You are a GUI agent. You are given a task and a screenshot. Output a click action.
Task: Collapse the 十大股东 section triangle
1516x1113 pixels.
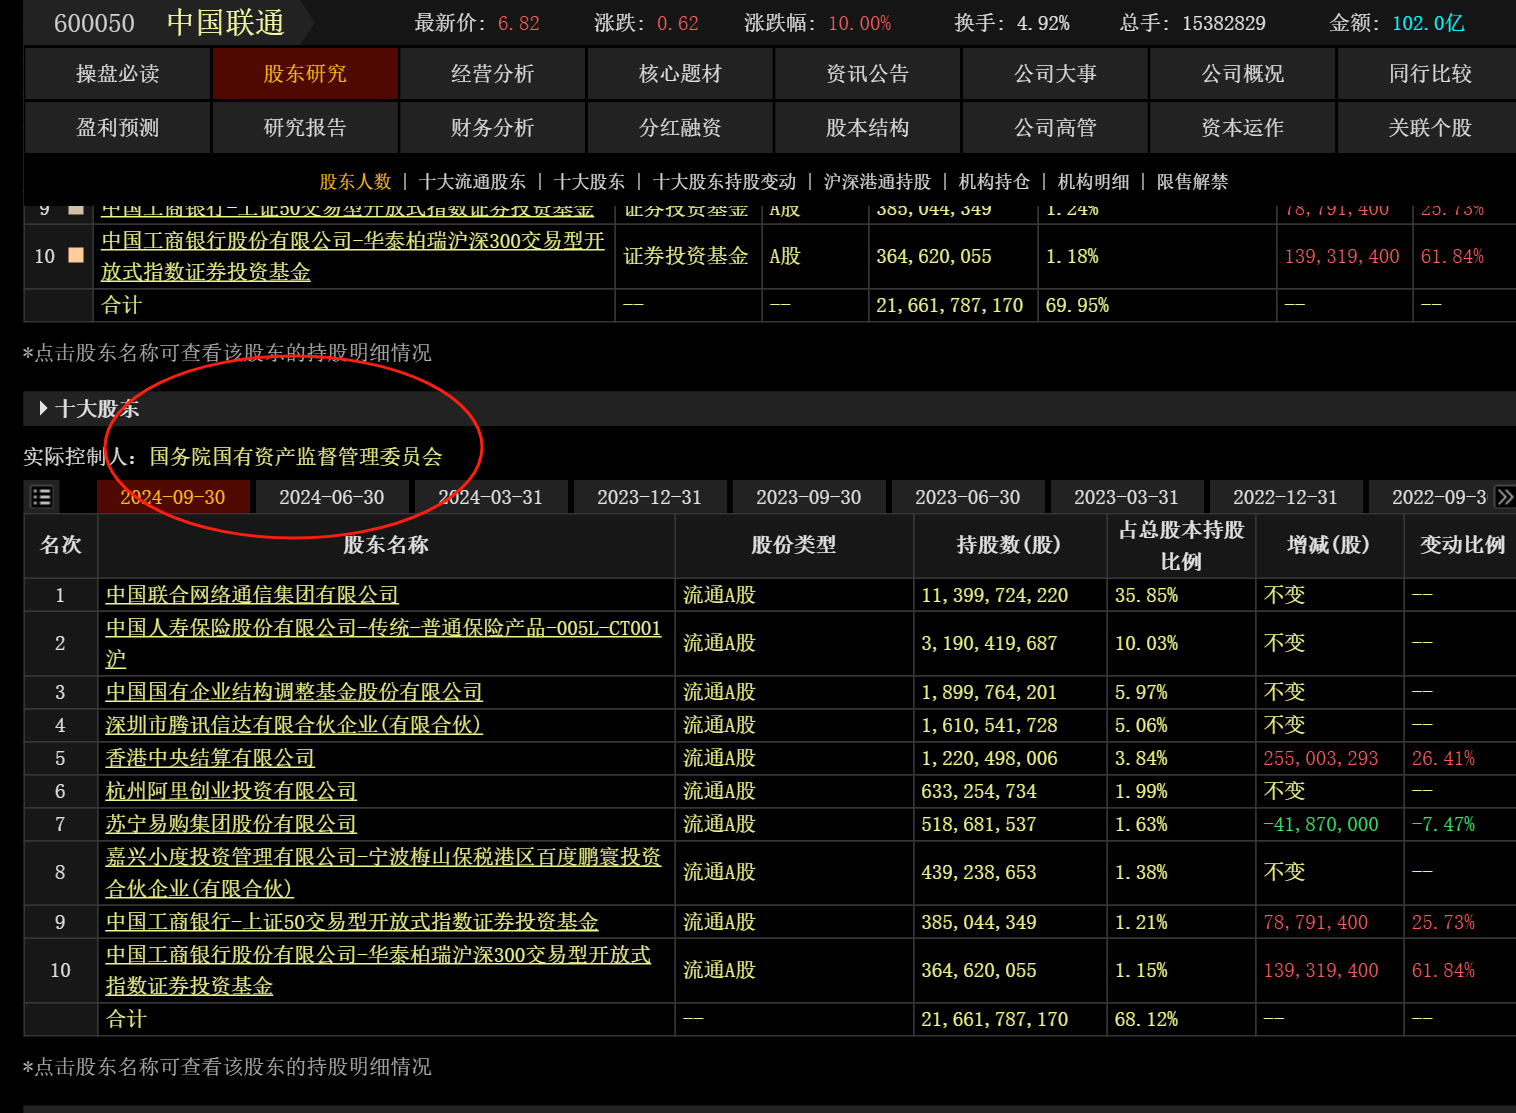pyautogui.click(x=43, y=408)
